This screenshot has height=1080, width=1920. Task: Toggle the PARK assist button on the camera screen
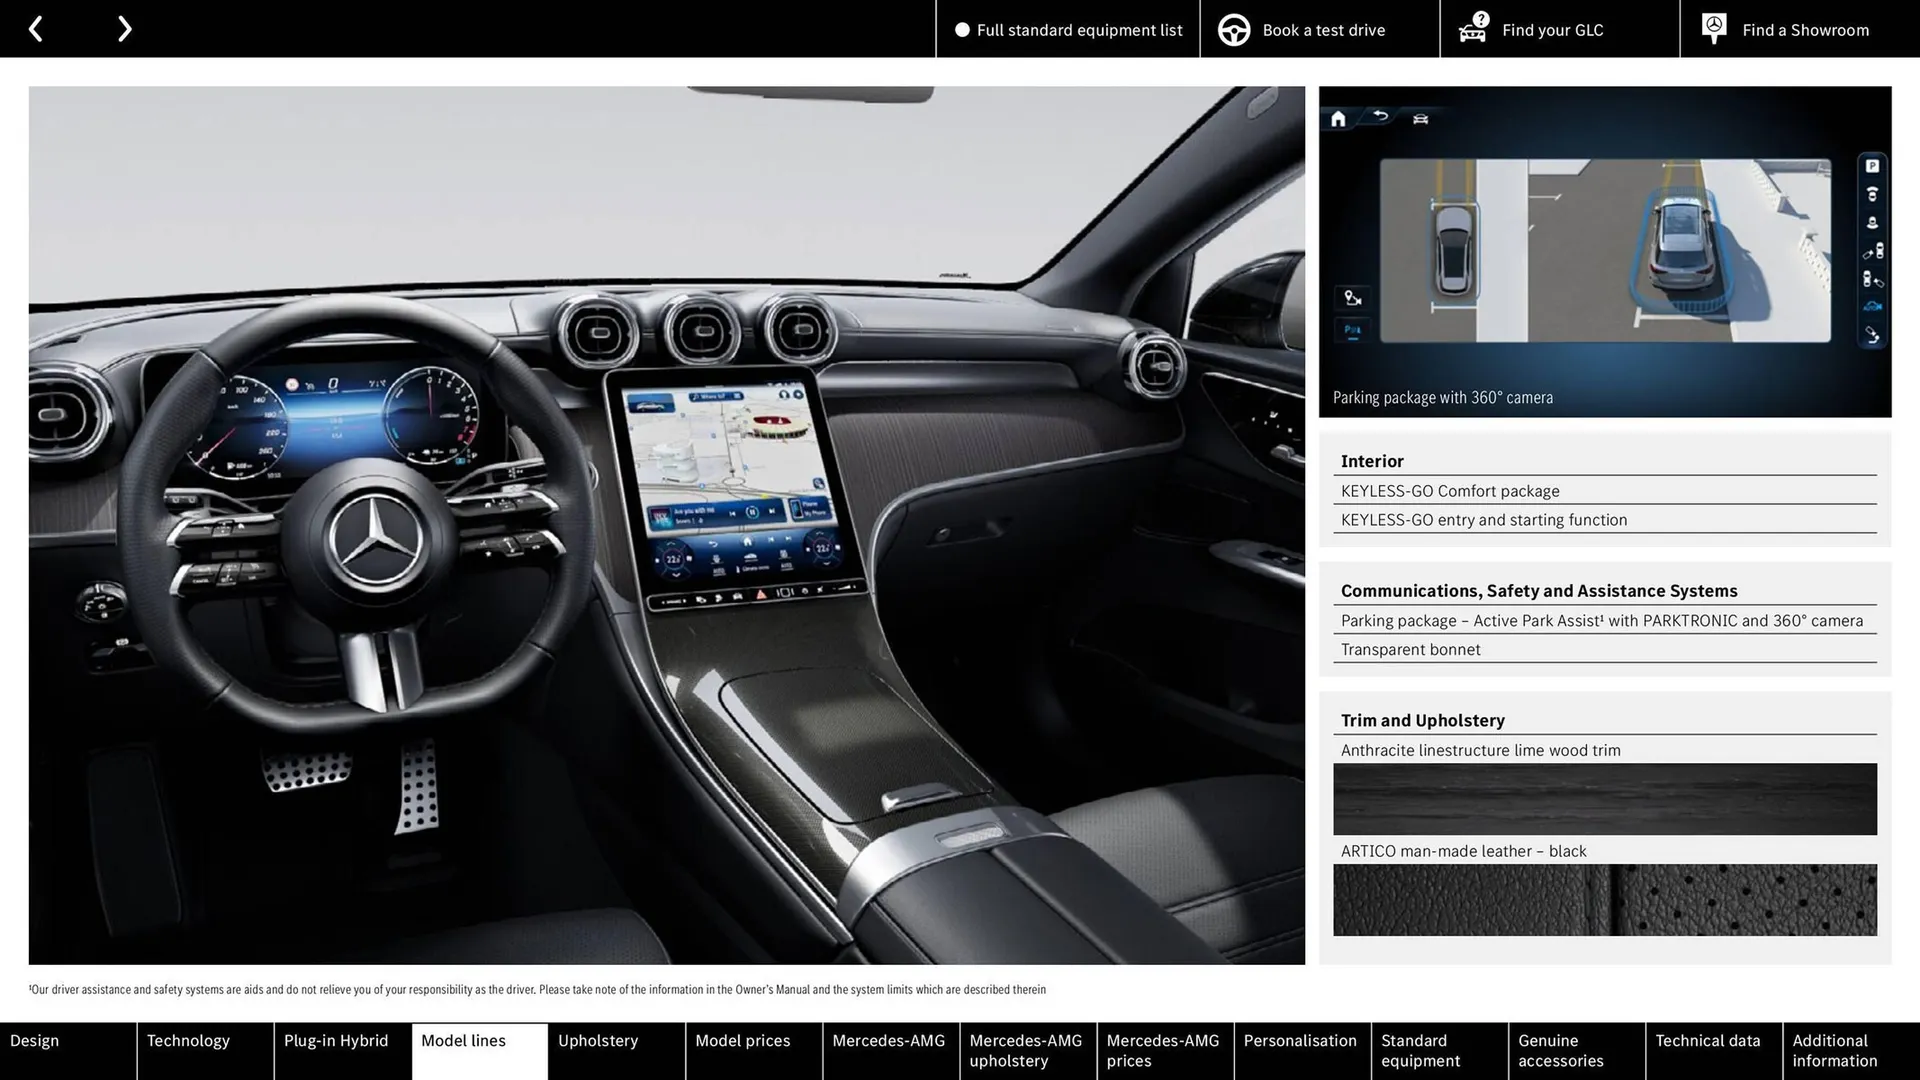(x=1352, y=332)
